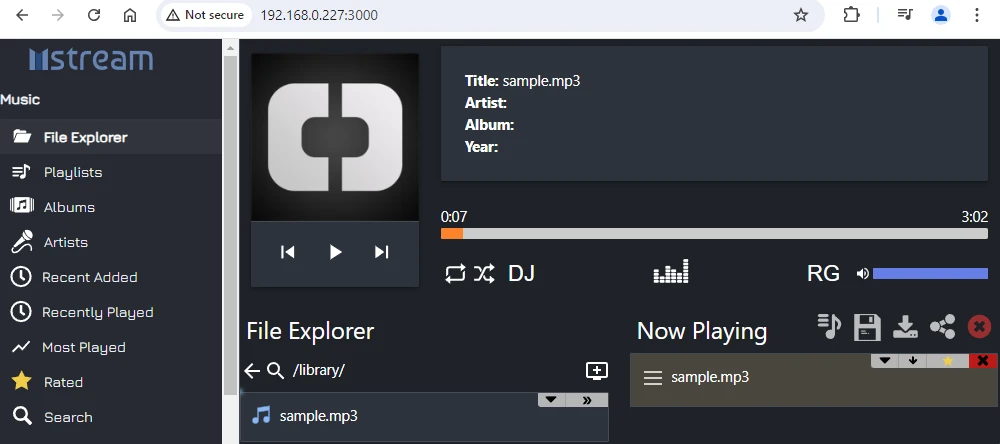Viewport: 1000px width, 444px height.
Task: Go back a folder in File Explorer
Action: 252,371
